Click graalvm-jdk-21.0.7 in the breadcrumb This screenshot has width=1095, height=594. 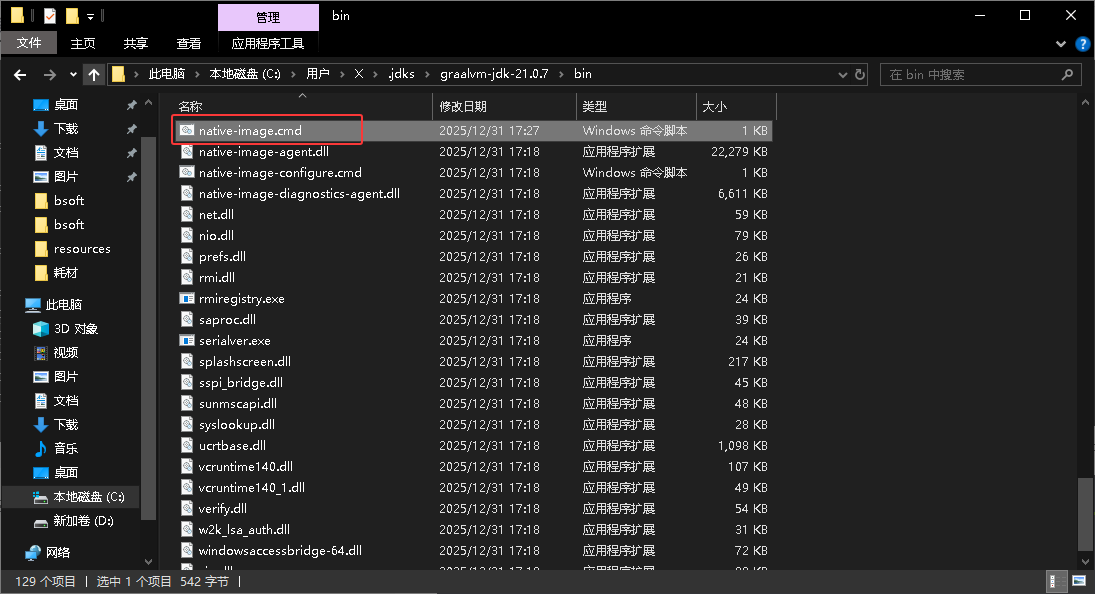click(x=494, y=74)
